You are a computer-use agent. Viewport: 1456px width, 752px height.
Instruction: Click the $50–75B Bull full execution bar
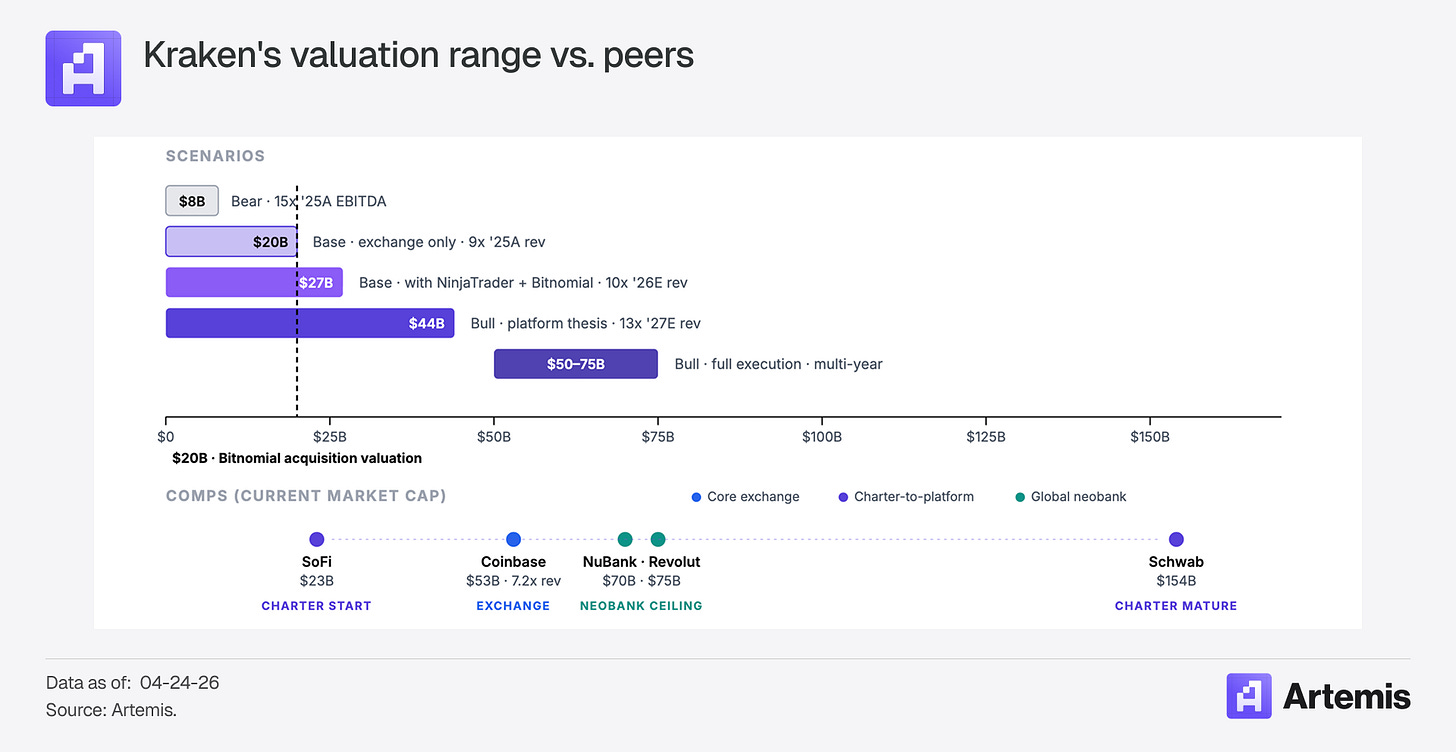click(x=576, y=364)
